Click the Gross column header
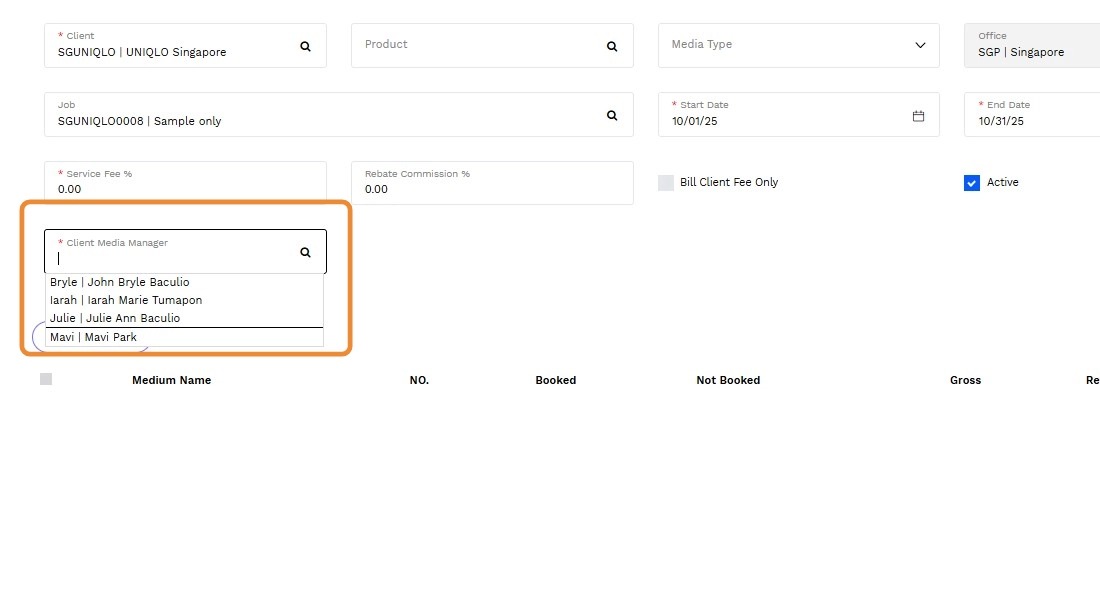1100x615 pixels. coord(965,380)
